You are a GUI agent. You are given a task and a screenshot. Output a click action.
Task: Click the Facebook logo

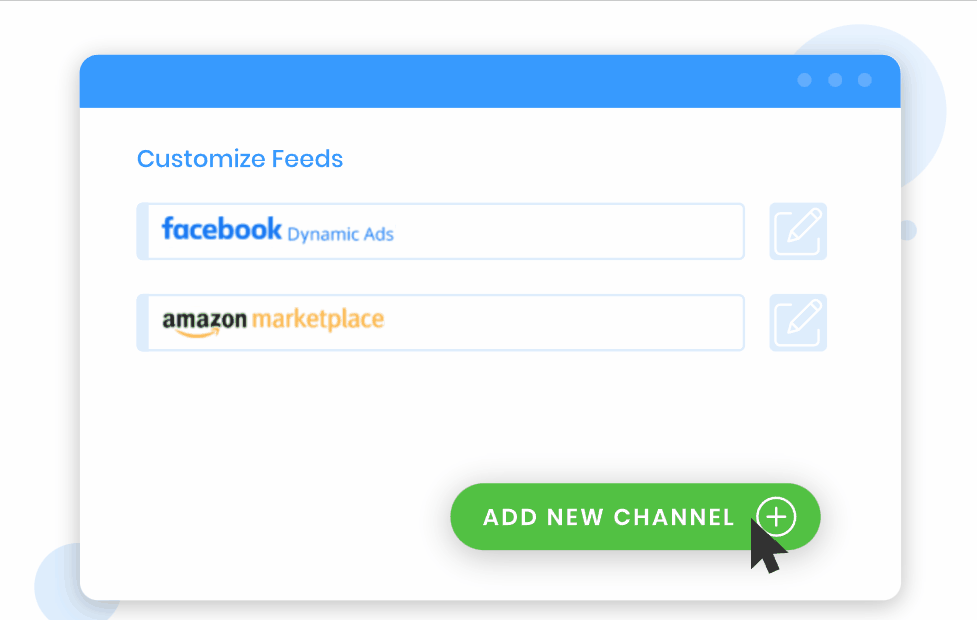click(x=221, y=229)
